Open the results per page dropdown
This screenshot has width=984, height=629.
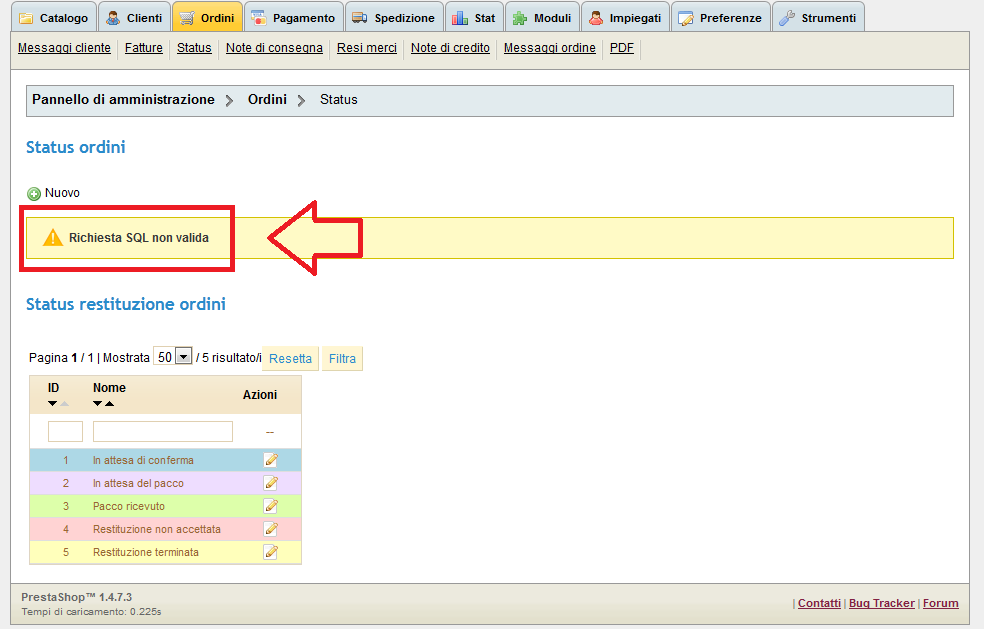tap(173, 357)
